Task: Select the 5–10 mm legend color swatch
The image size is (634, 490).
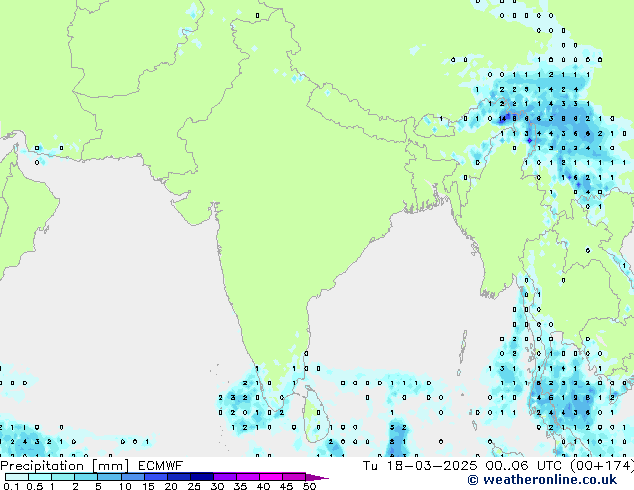Action: coord(109,477)
